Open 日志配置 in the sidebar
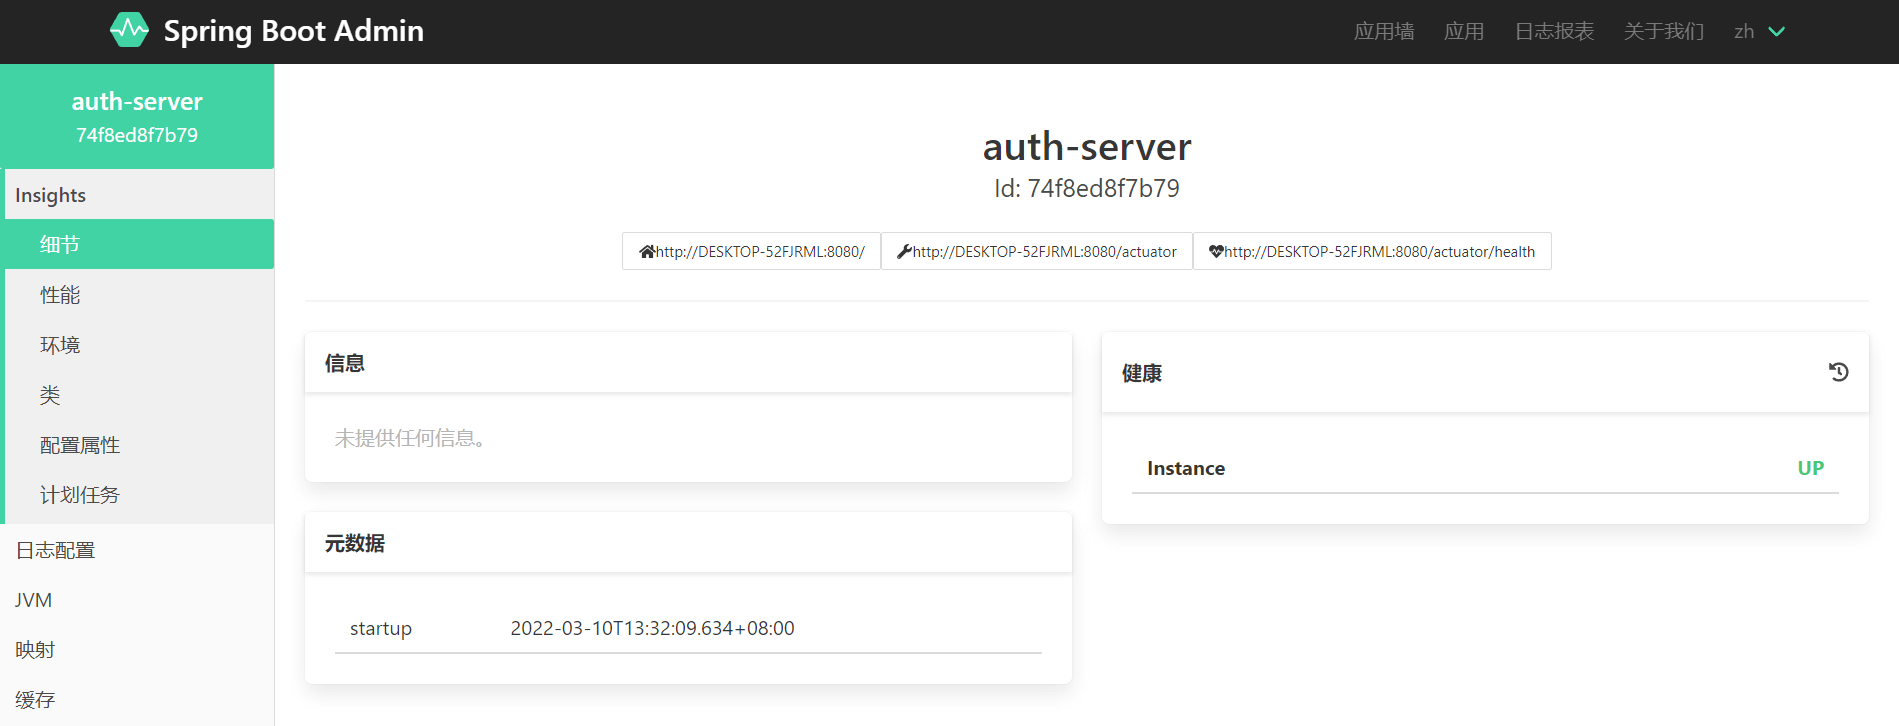The height and width of the screenshot is (726, 1899). point(137,550)
